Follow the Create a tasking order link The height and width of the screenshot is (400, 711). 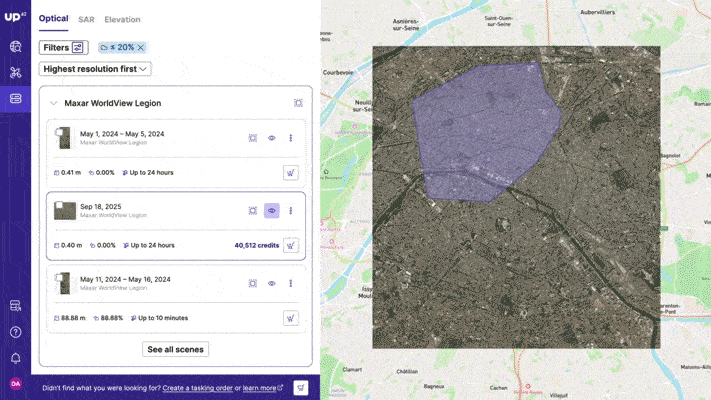click(x=197, y=388)
